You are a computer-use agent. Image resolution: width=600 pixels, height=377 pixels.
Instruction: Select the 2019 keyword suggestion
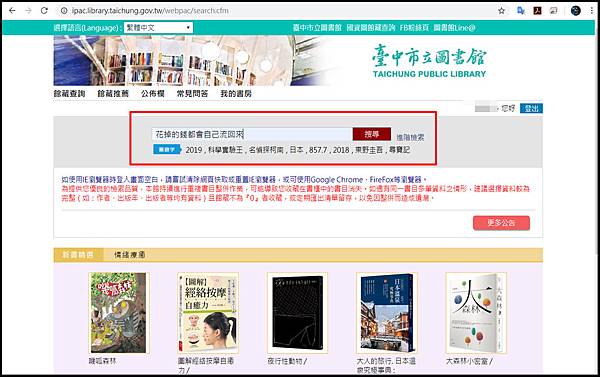pos(194,150)
